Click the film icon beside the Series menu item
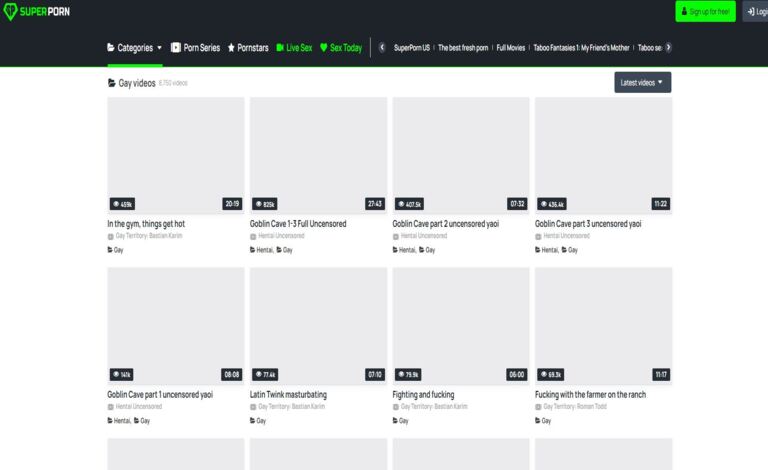 176,47
